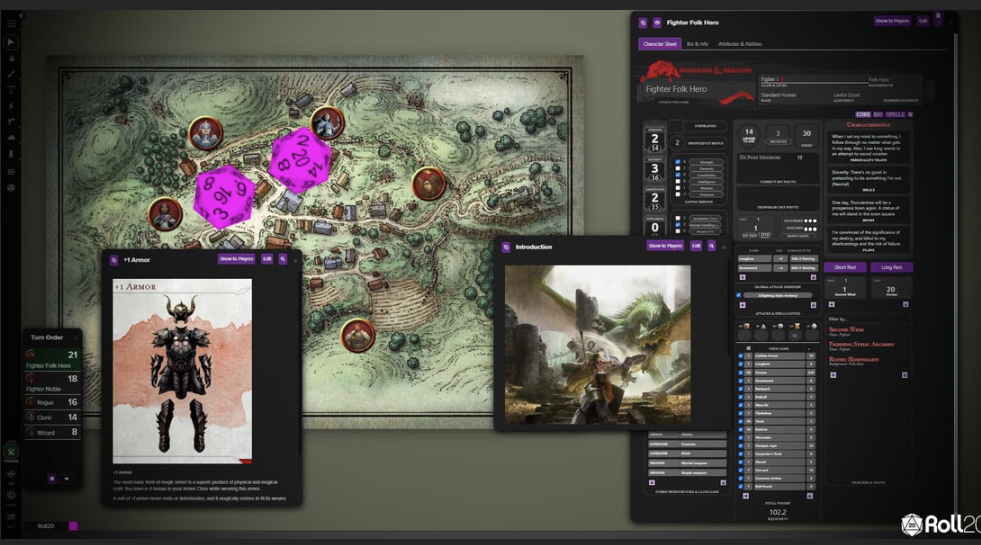981x545 pixels.
Task: Click the Filter by field in features and traits
Action: click(x=868, y=319)
